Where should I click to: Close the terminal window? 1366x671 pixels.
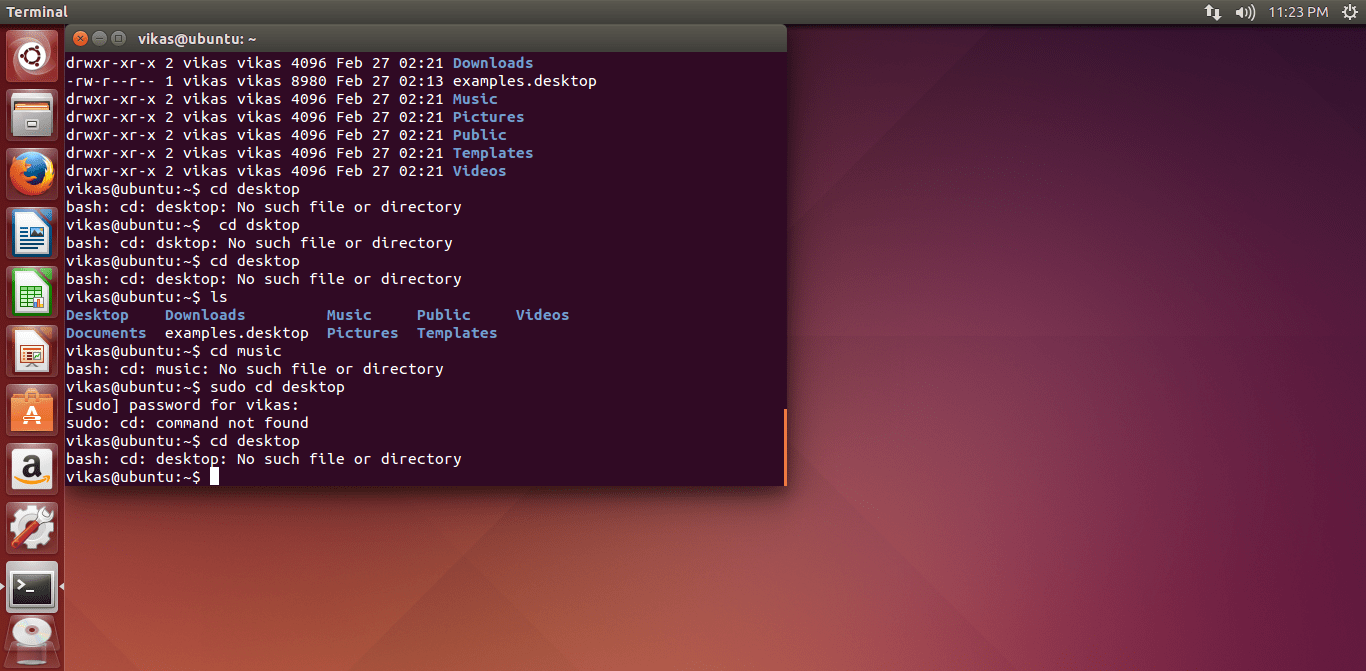pos(79,38)
